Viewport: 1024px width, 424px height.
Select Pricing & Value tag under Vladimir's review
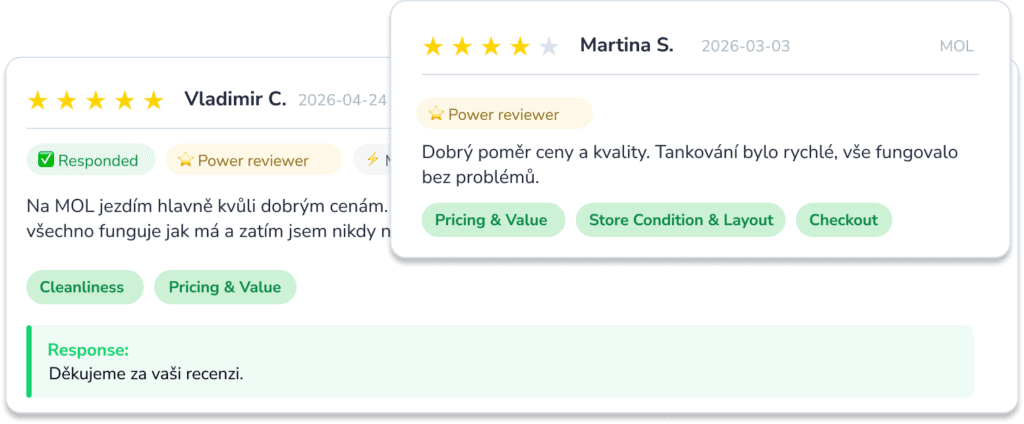[225, 287]
